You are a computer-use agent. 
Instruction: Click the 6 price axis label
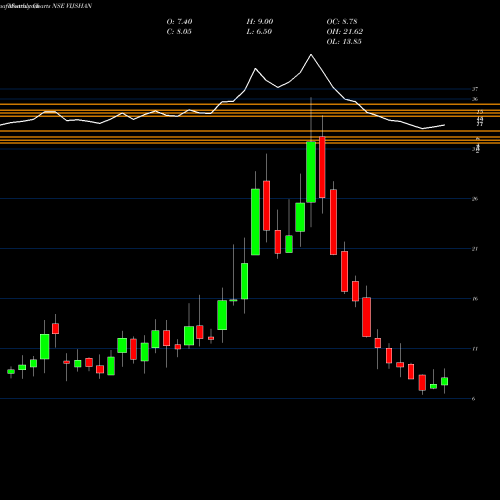coord(473,399)
